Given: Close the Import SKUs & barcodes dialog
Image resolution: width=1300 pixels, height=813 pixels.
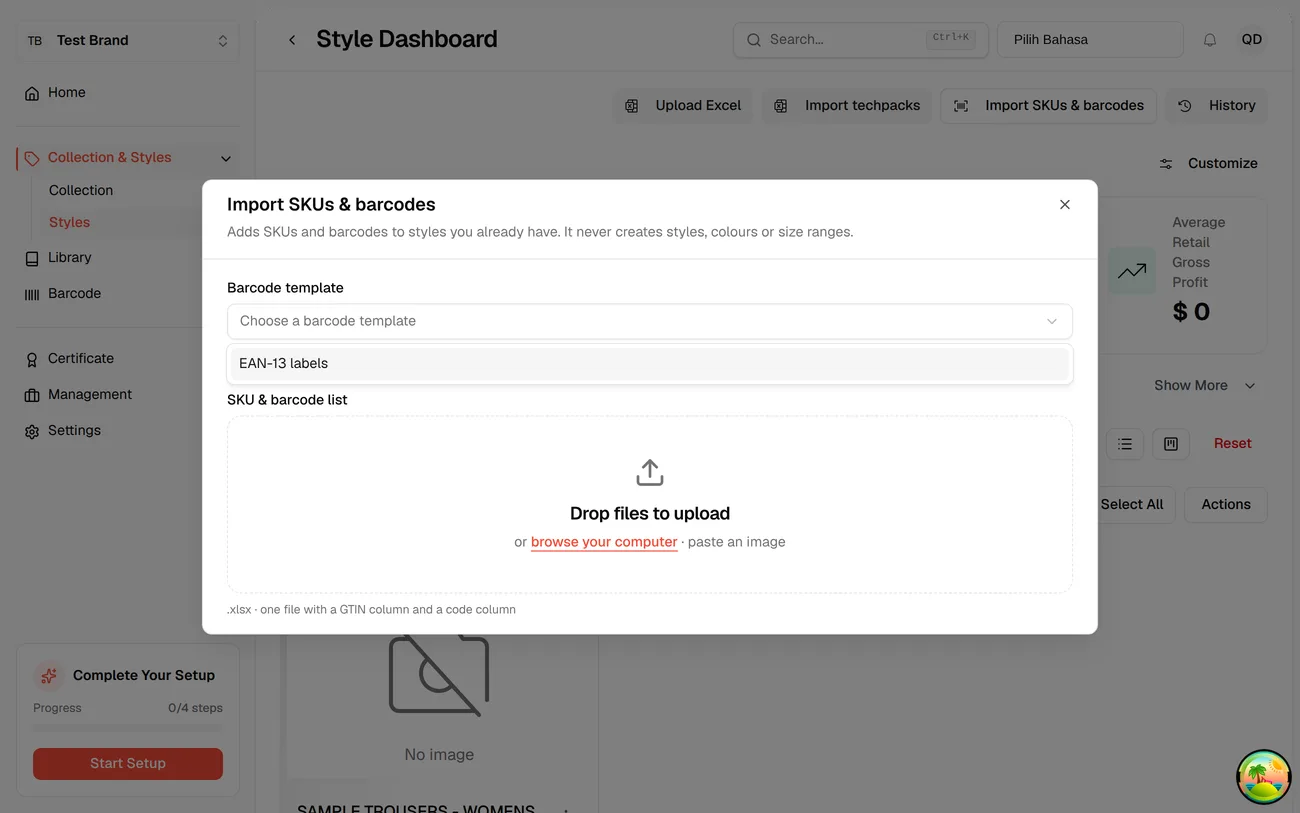Looking at the screenshot, I should click(1065, 205).
